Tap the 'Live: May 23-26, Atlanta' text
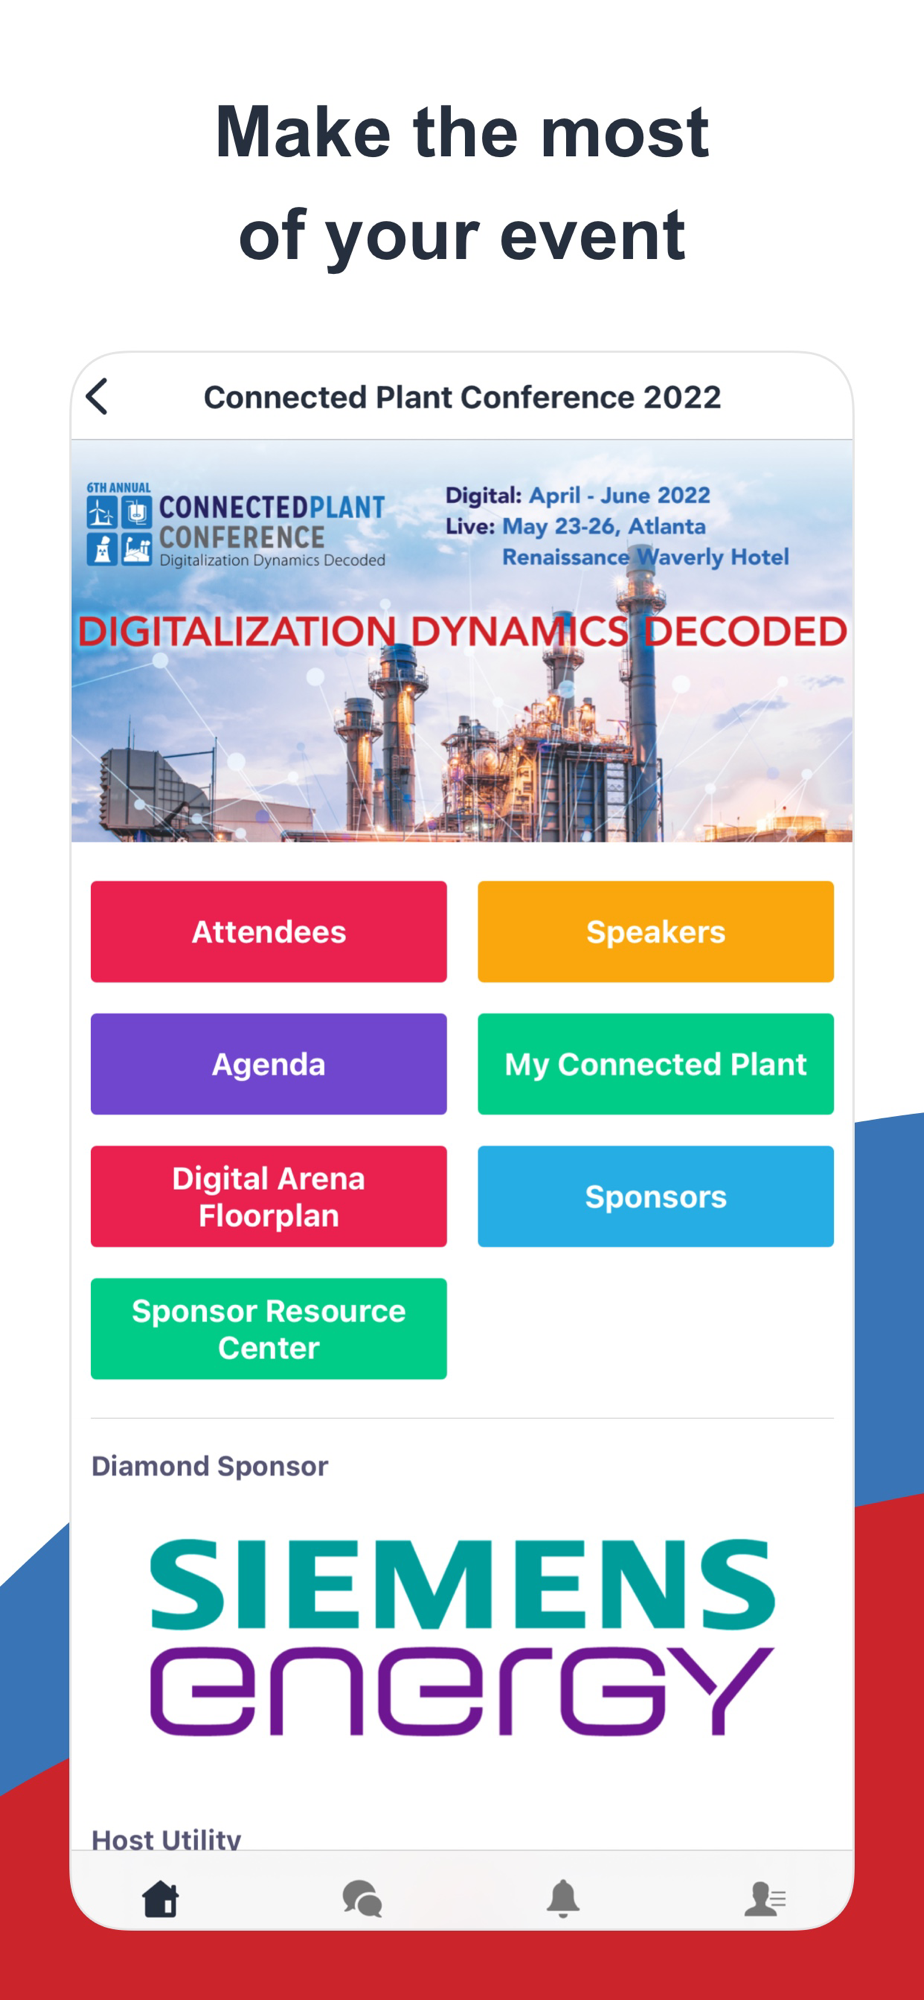The image size is (924, 2000). click(576, 526)
